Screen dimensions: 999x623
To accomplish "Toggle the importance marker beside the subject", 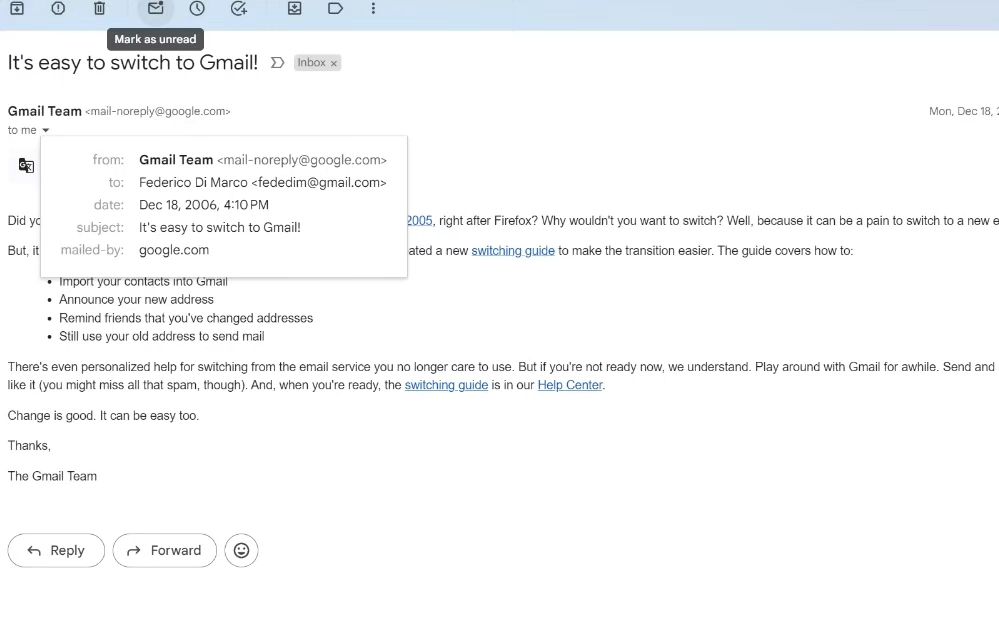I will (x=277, y=62).
